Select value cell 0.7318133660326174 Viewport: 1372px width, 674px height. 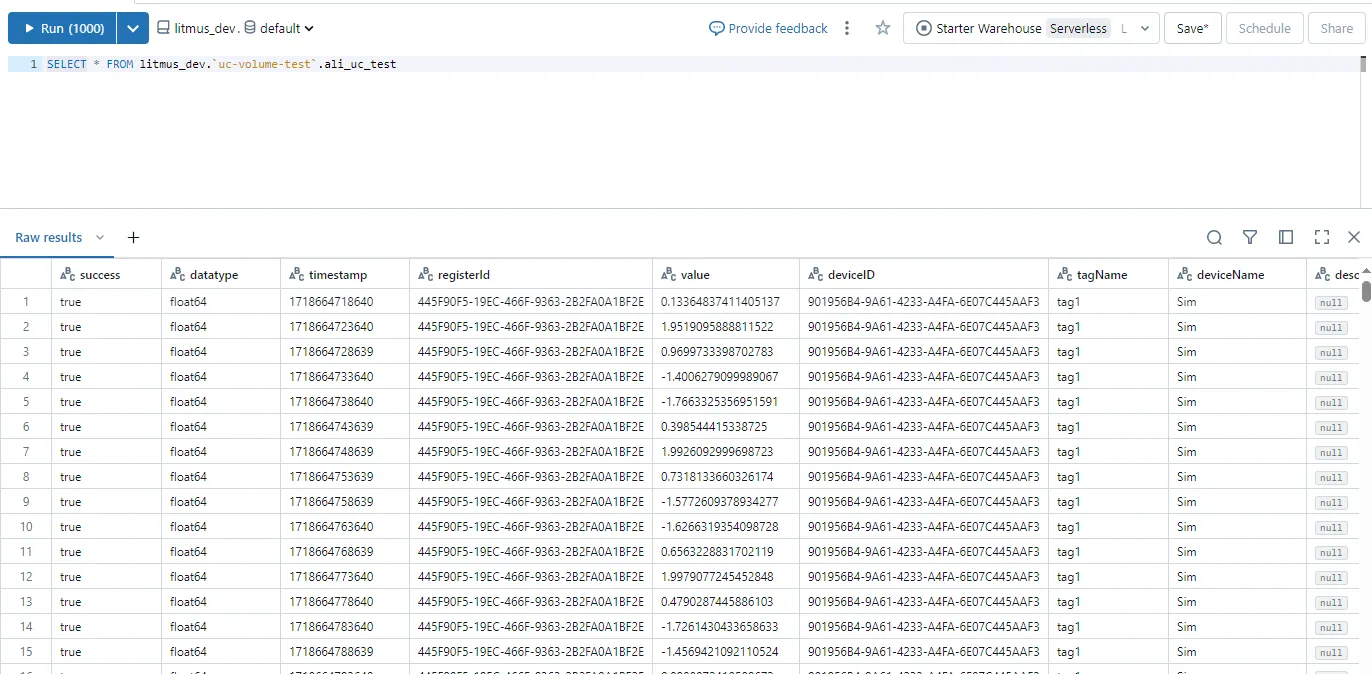click(726, 476)
